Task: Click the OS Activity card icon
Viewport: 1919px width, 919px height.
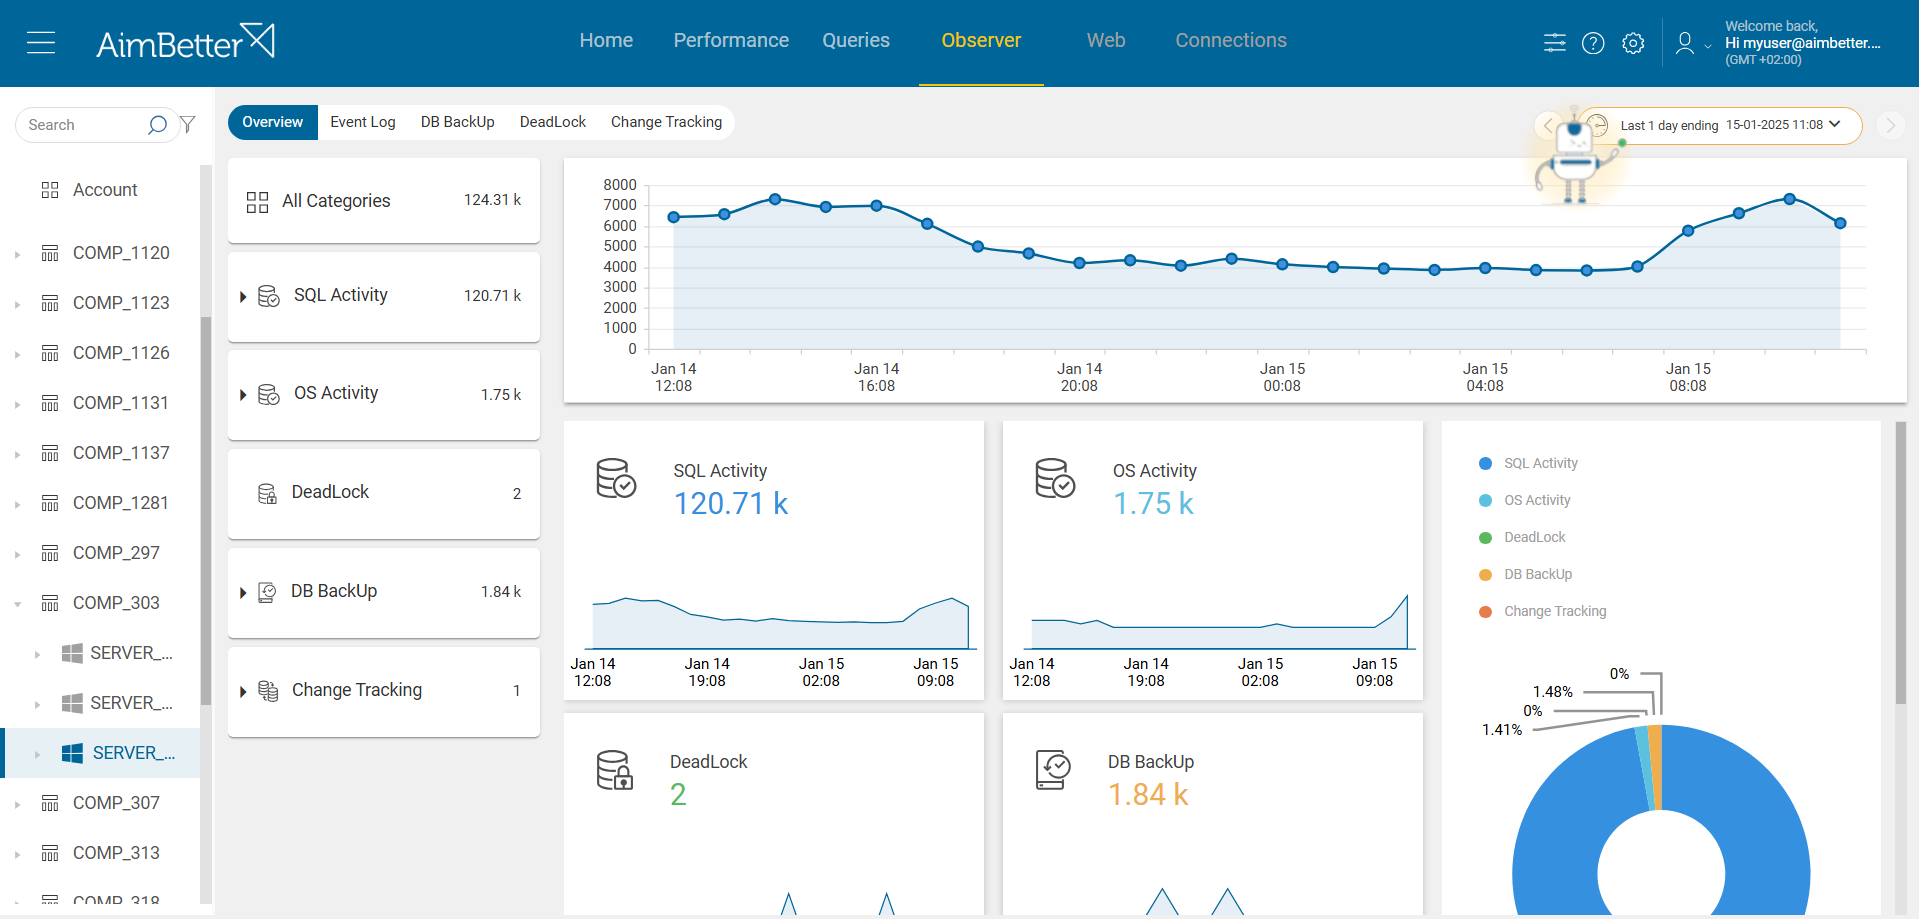Action: [1055, 478]
